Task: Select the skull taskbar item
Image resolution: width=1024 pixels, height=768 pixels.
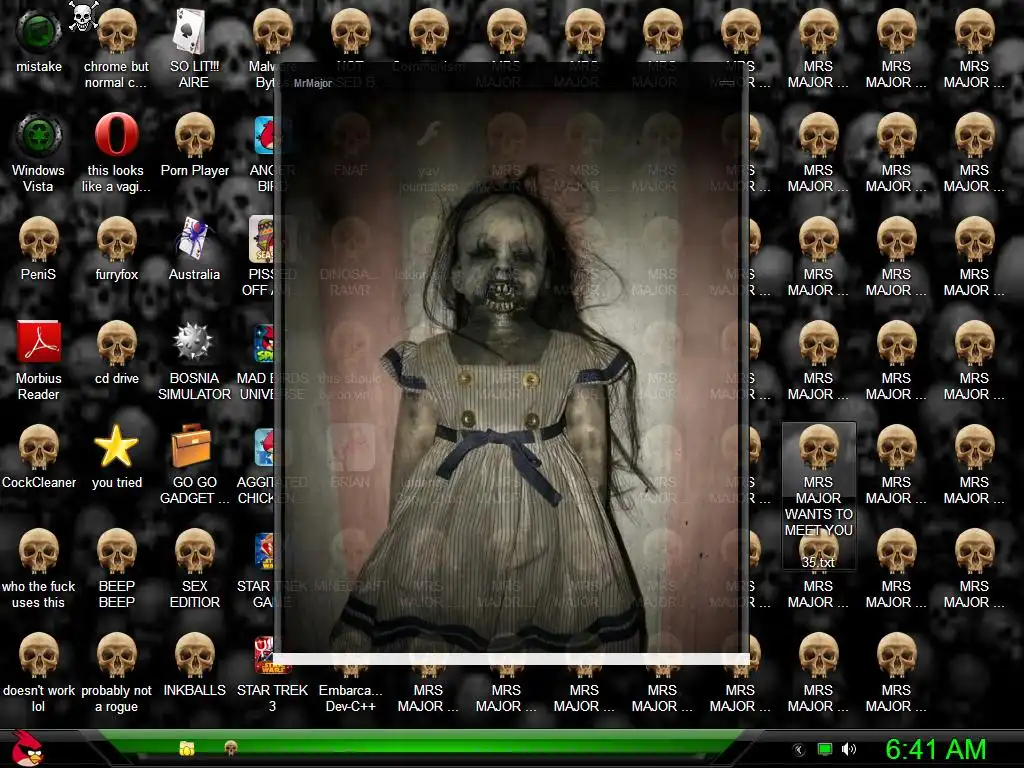Action: pos(231,748)
